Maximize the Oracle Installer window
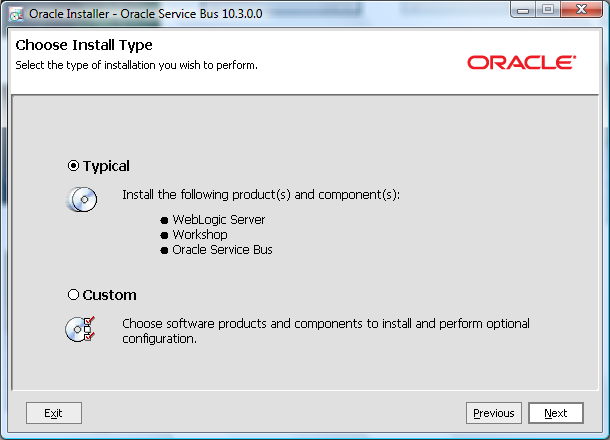The width and height of the screenshot is (610, 440). pyautogui.click(x=548, y=10)
